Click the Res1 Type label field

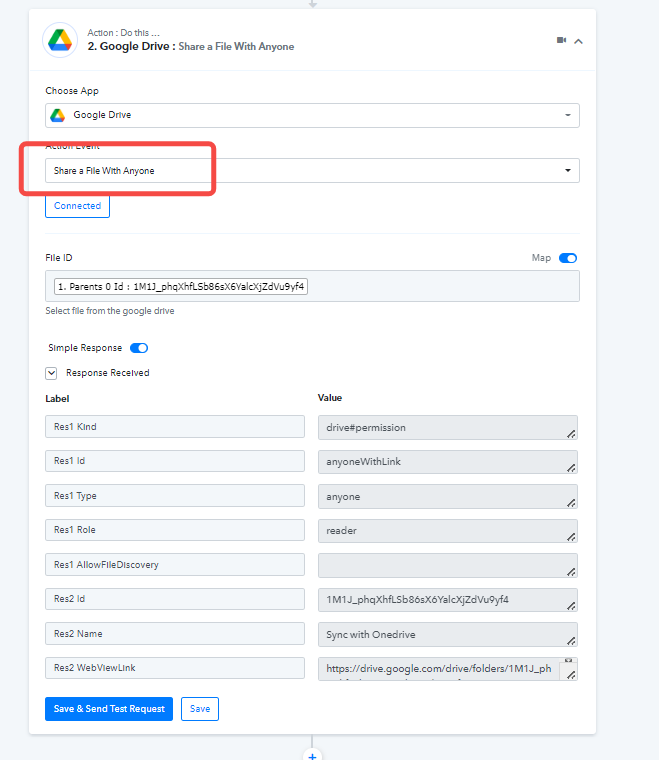175,495
